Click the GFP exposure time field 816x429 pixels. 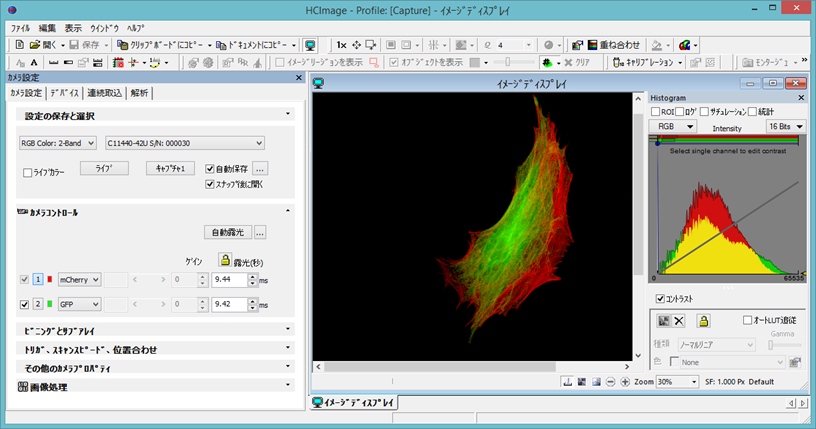point(230,304)
